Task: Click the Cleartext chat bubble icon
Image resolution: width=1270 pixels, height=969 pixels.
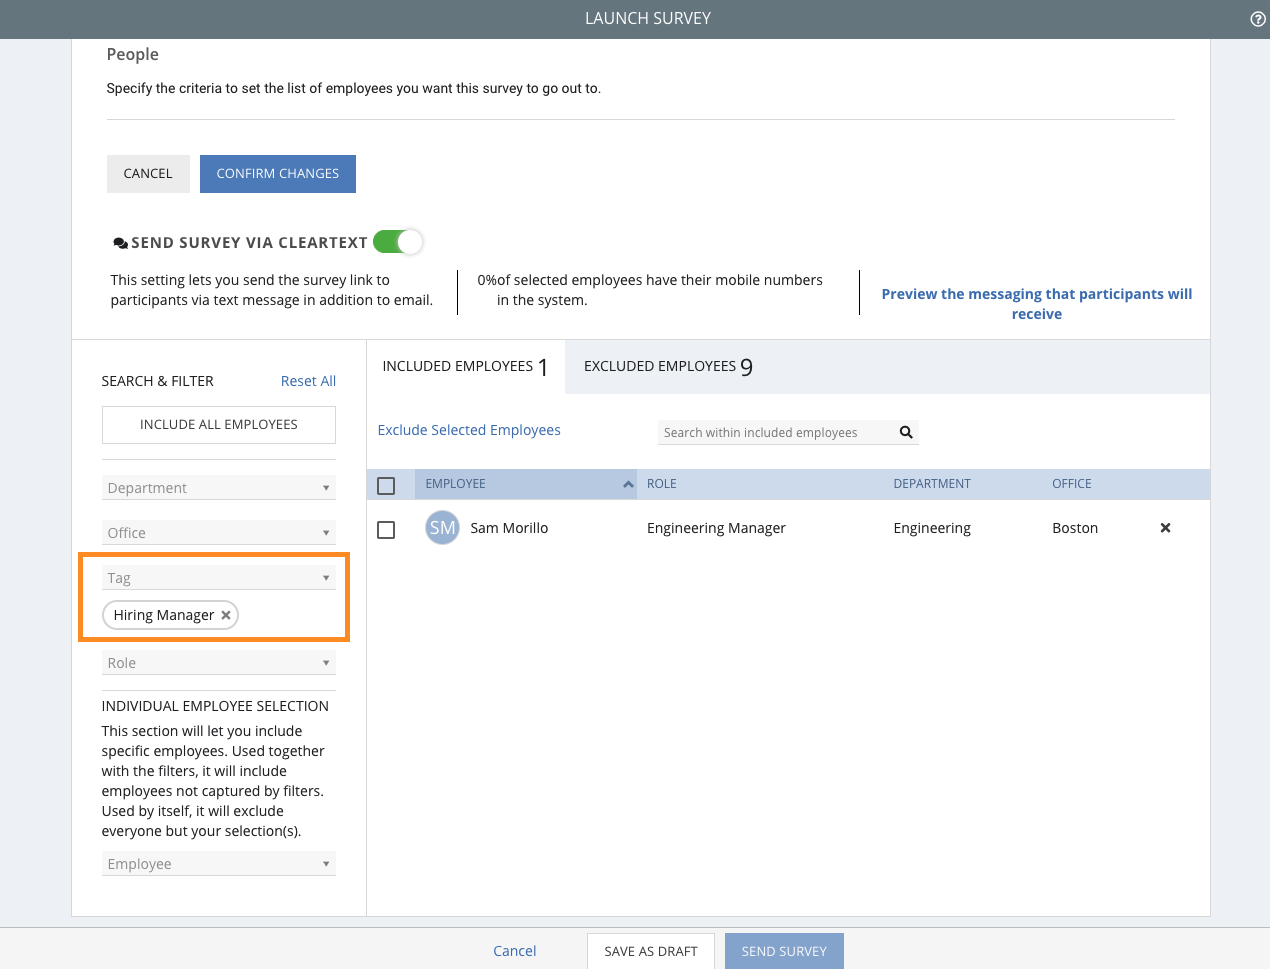Action: point(120,243)
